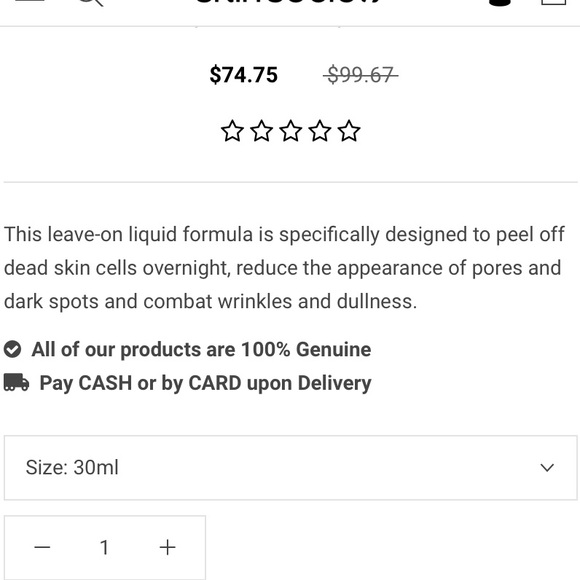
Task: Click the fourth rating star
Action: [320, 131]
